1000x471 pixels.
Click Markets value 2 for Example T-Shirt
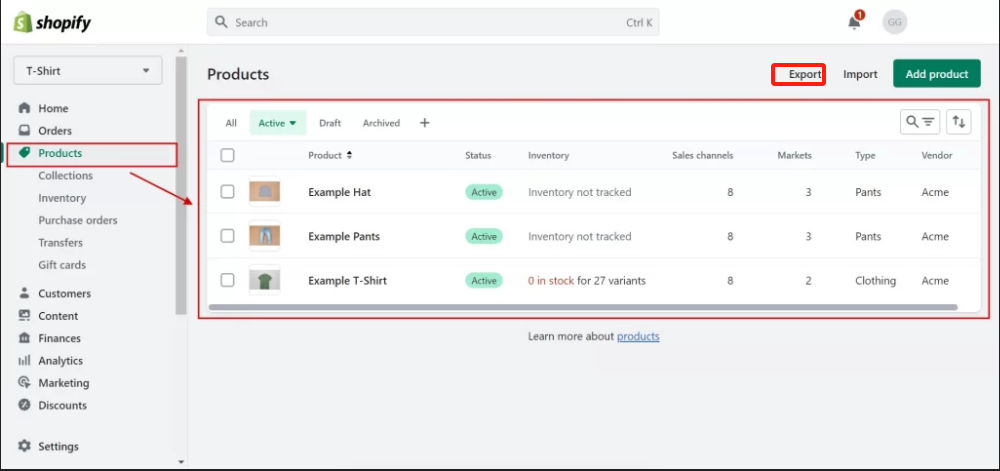click(x=808, y=280)
